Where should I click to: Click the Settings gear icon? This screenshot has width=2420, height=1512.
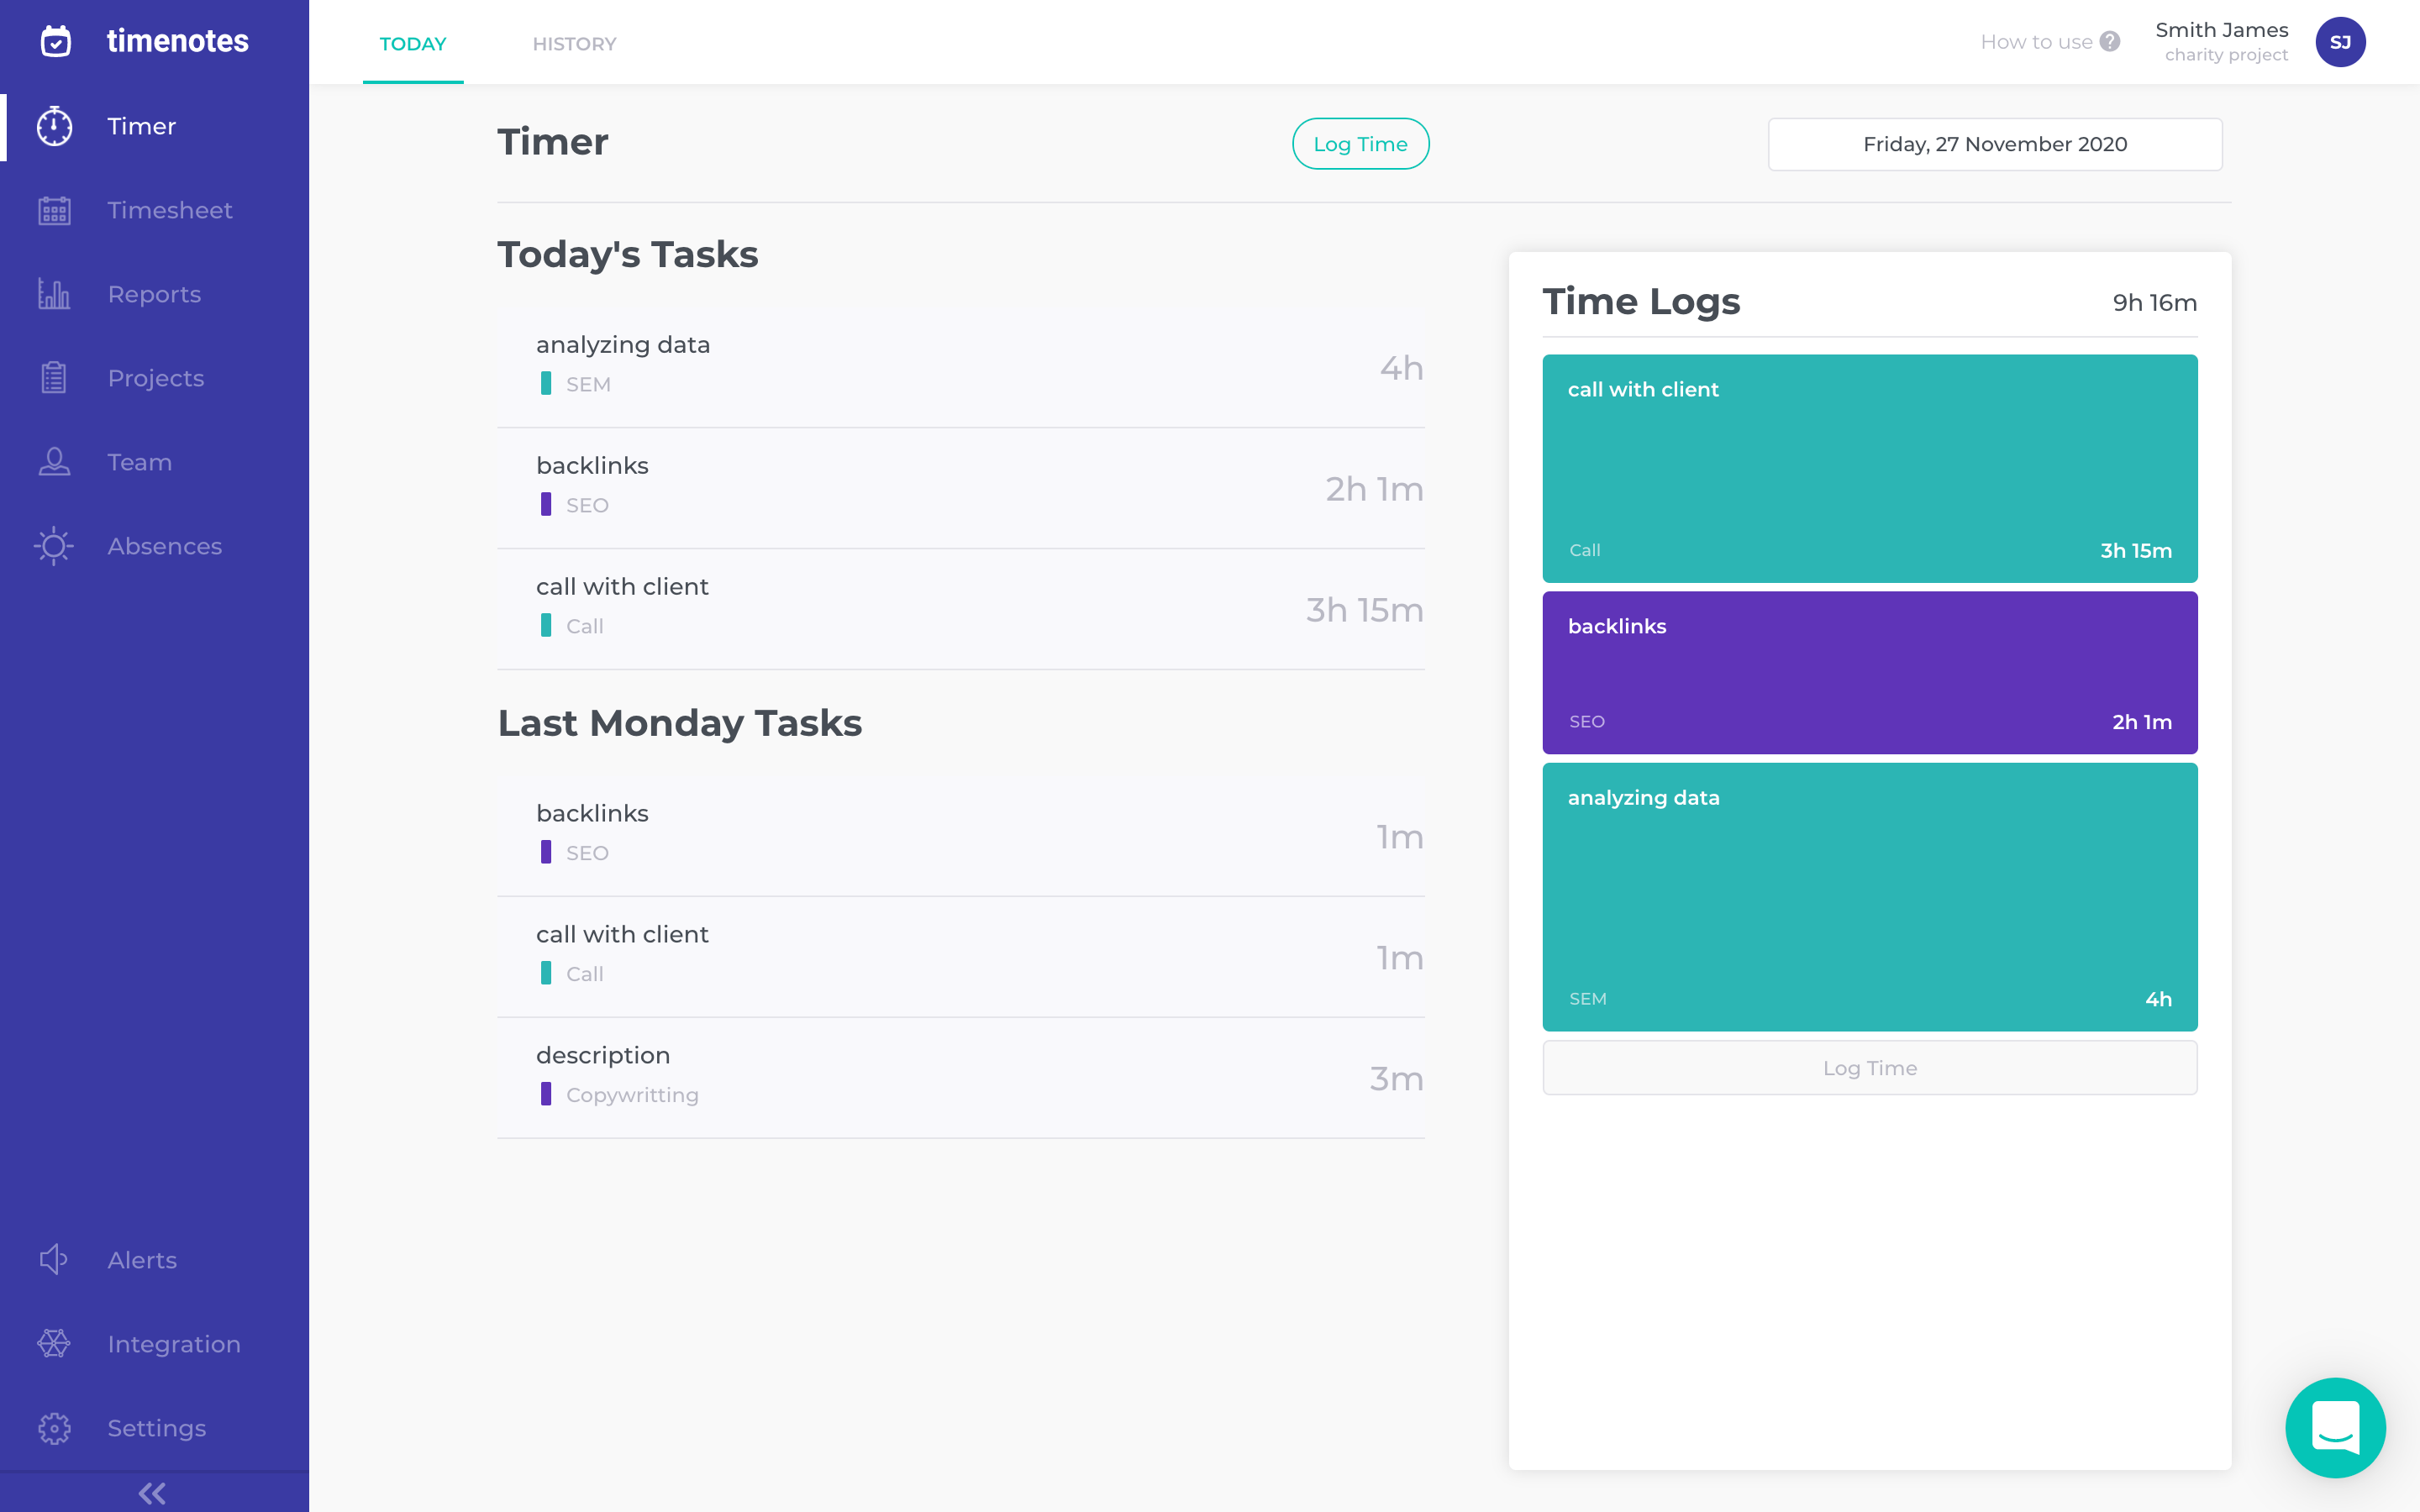point(54,1428)
